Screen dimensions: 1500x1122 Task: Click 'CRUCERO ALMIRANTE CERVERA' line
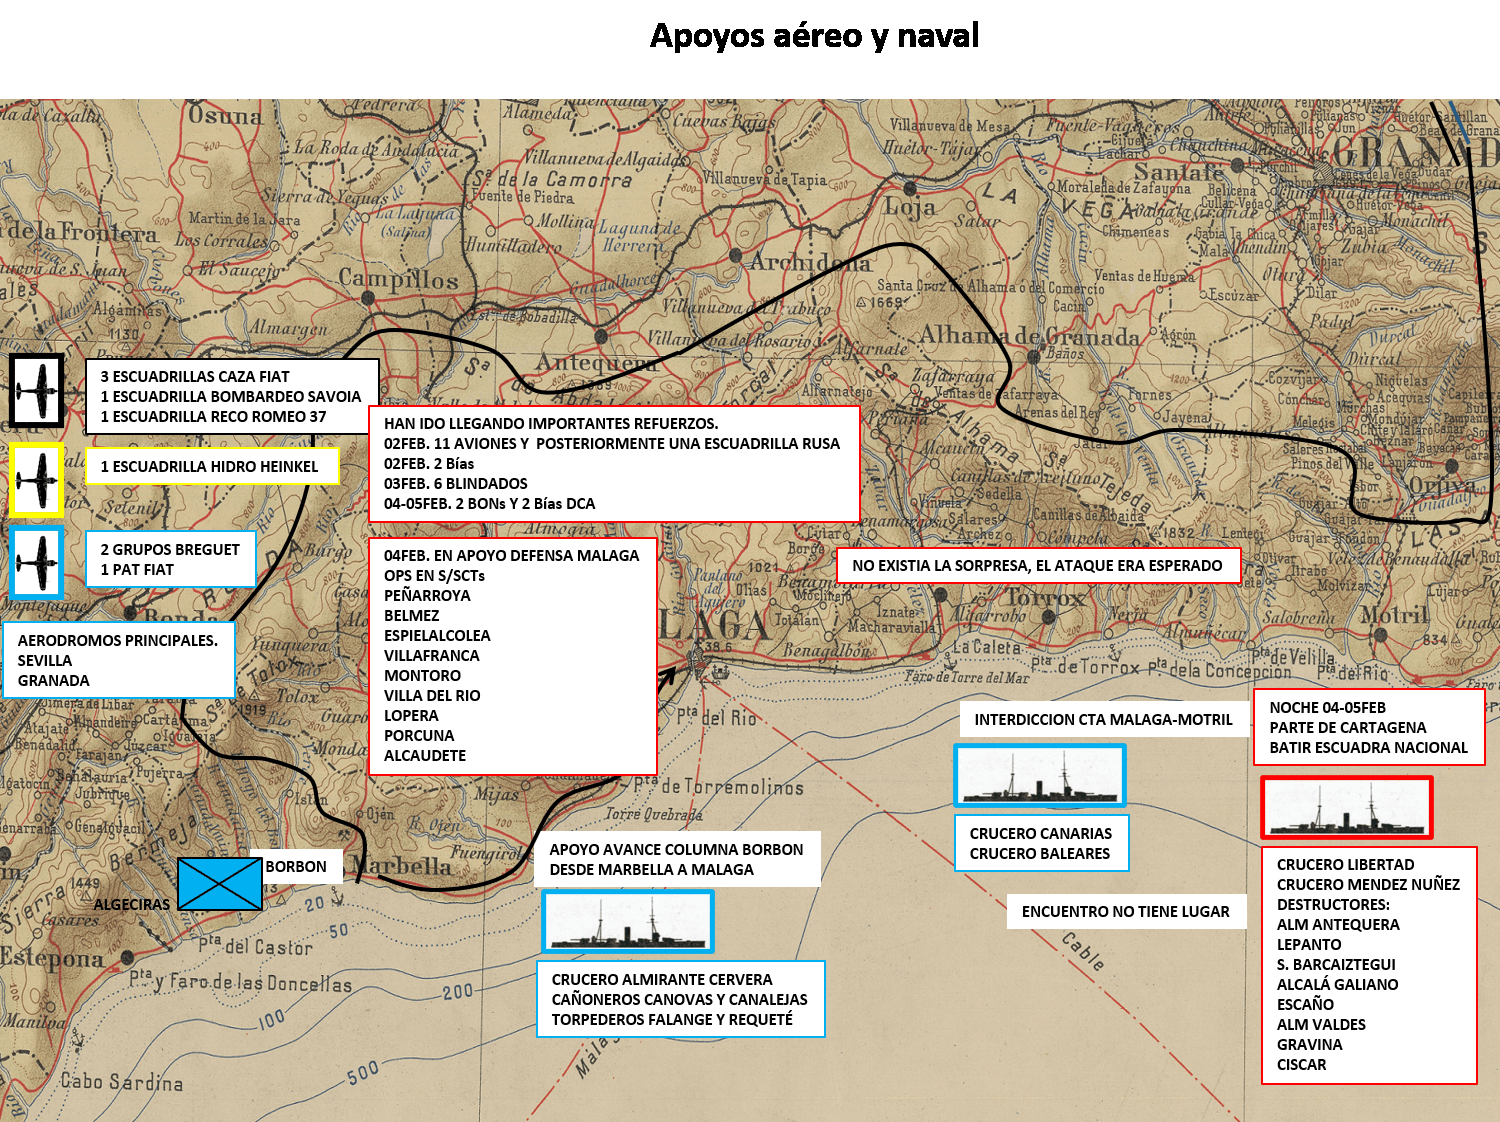662,980
